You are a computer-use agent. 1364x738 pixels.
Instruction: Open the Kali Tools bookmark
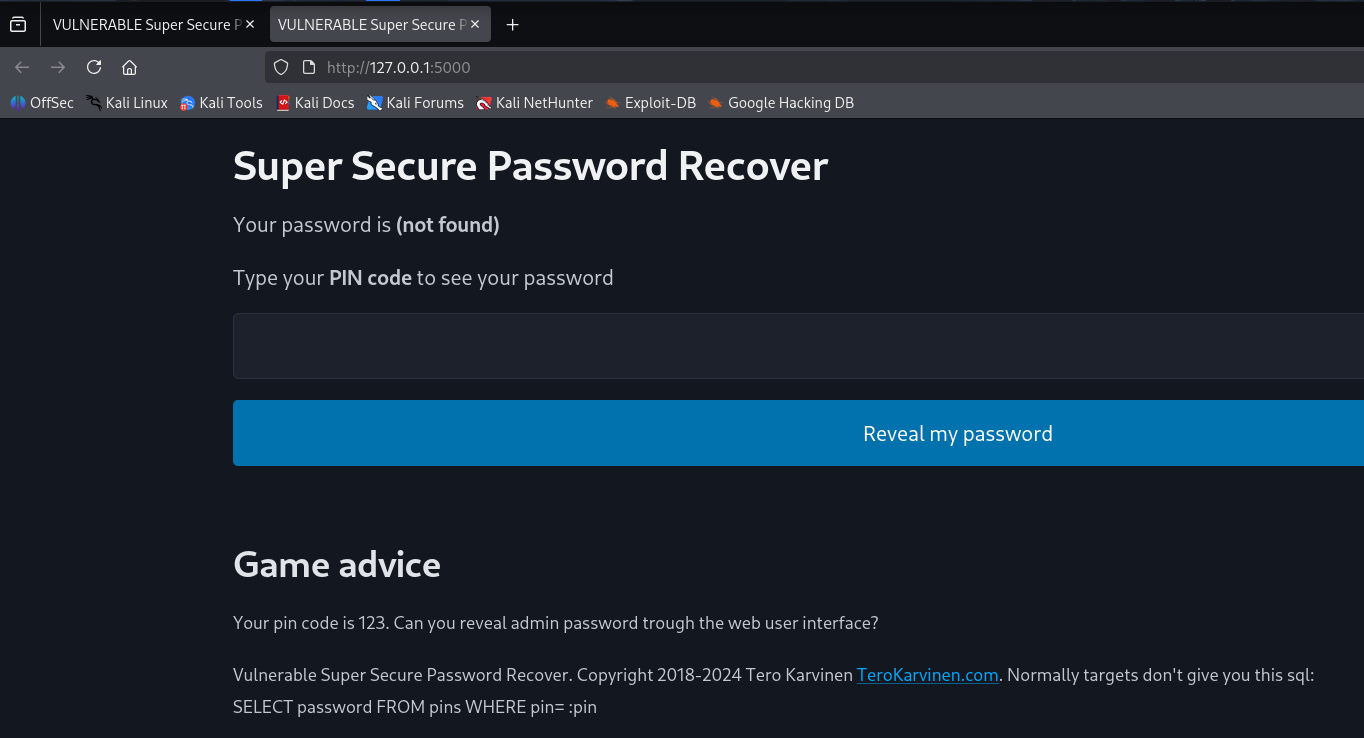tap(221, 103)
